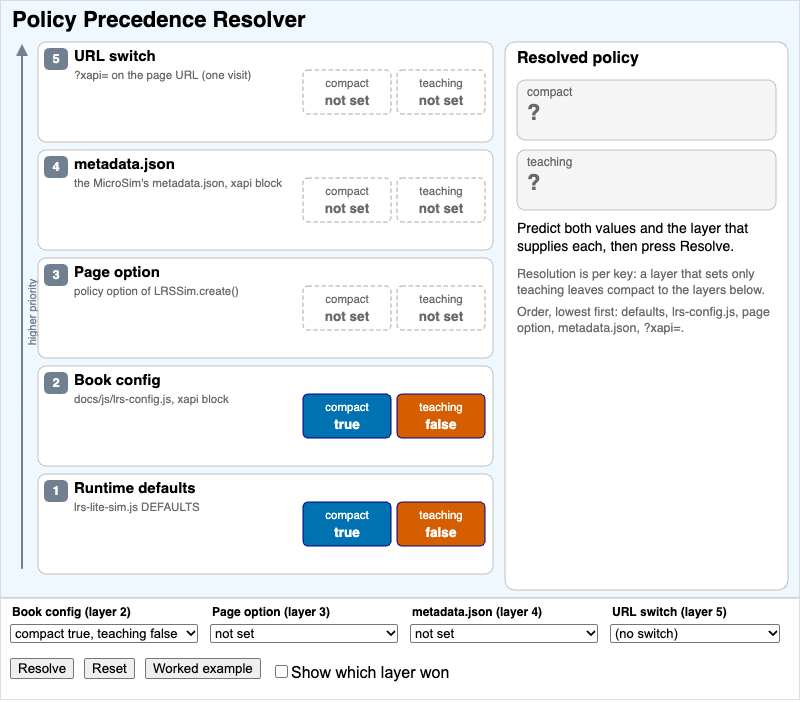Click the Runtime defaults layer title
The width and height of the screenshot is (800, 702).
[x=135, y=488]
